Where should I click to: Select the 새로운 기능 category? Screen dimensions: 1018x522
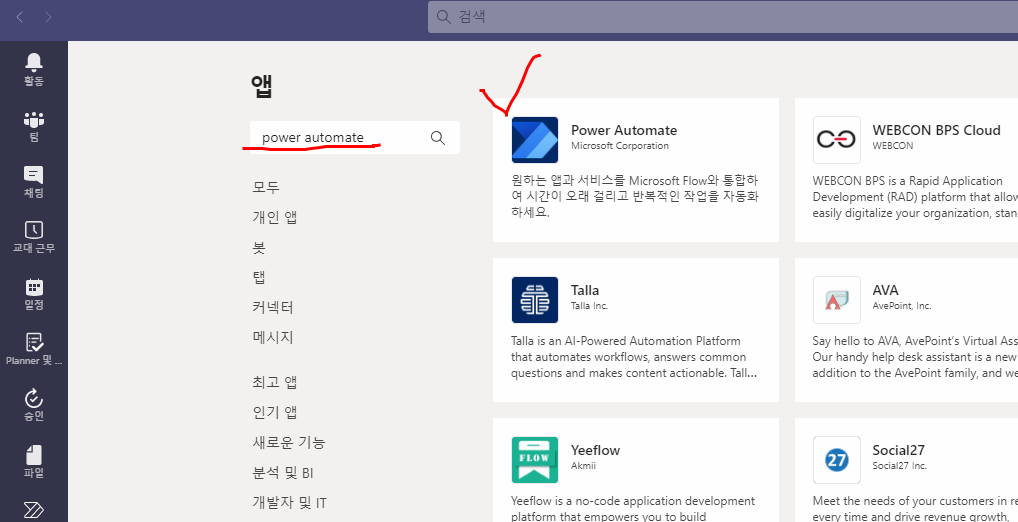(289, 442)
